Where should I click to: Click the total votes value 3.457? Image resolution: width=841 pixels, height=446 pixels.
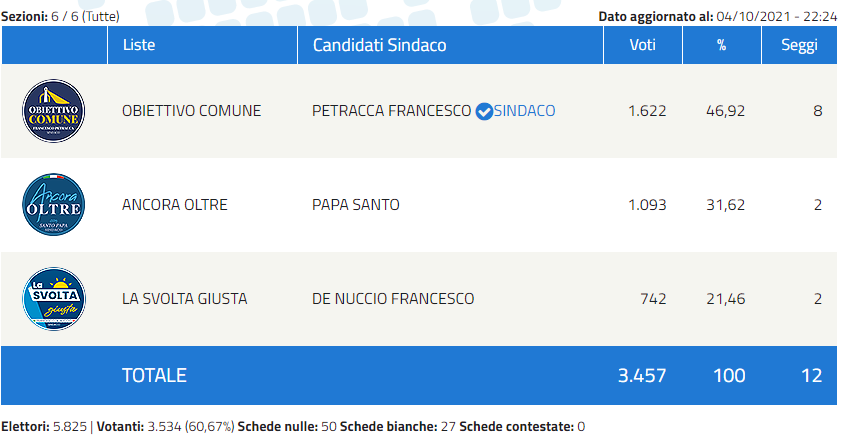click(642, 376)
